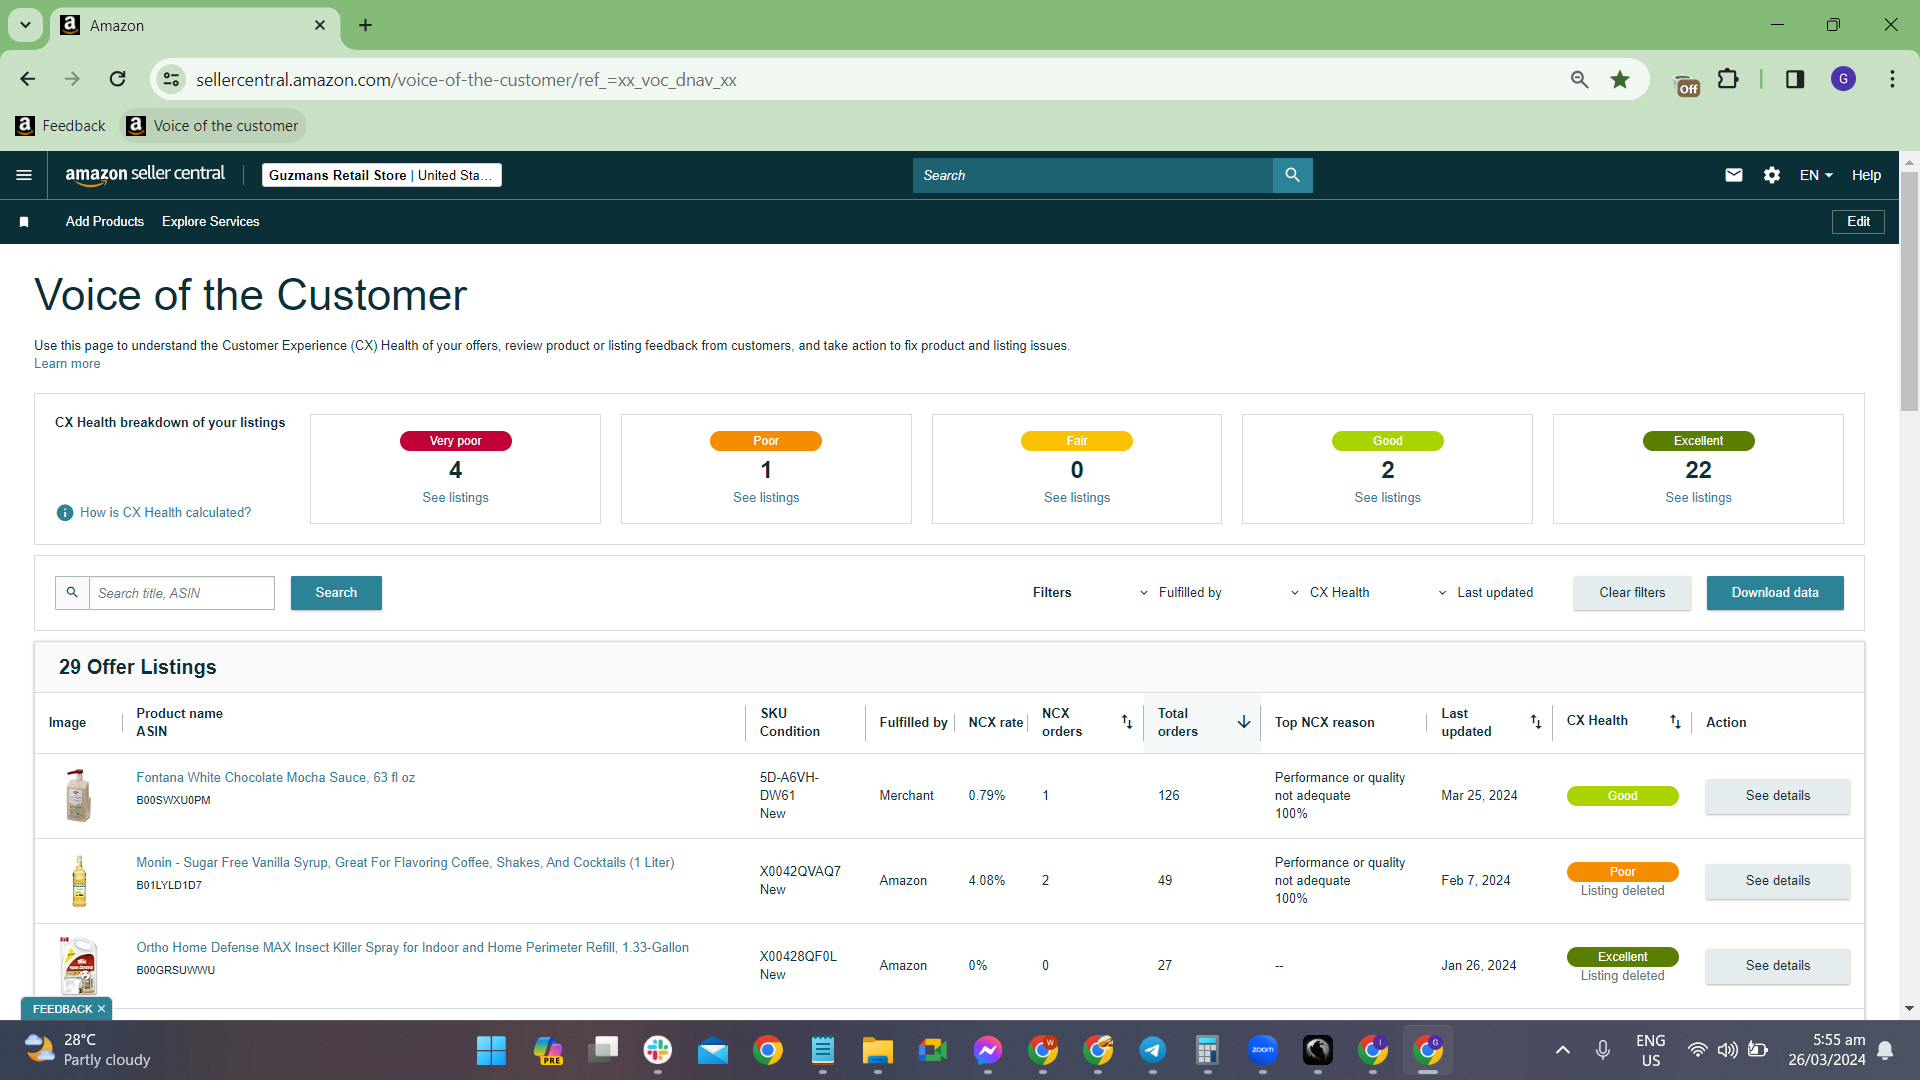This screenshot has width=1920, height=1080.
Task: Open the Add Products menu item
Action: click(x=105, y=222)
